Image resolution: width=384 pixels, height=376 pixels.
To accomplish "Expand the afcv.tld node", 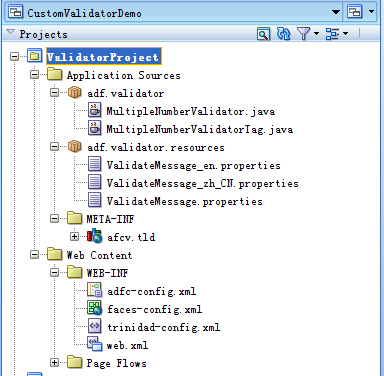I will [74, 236].
